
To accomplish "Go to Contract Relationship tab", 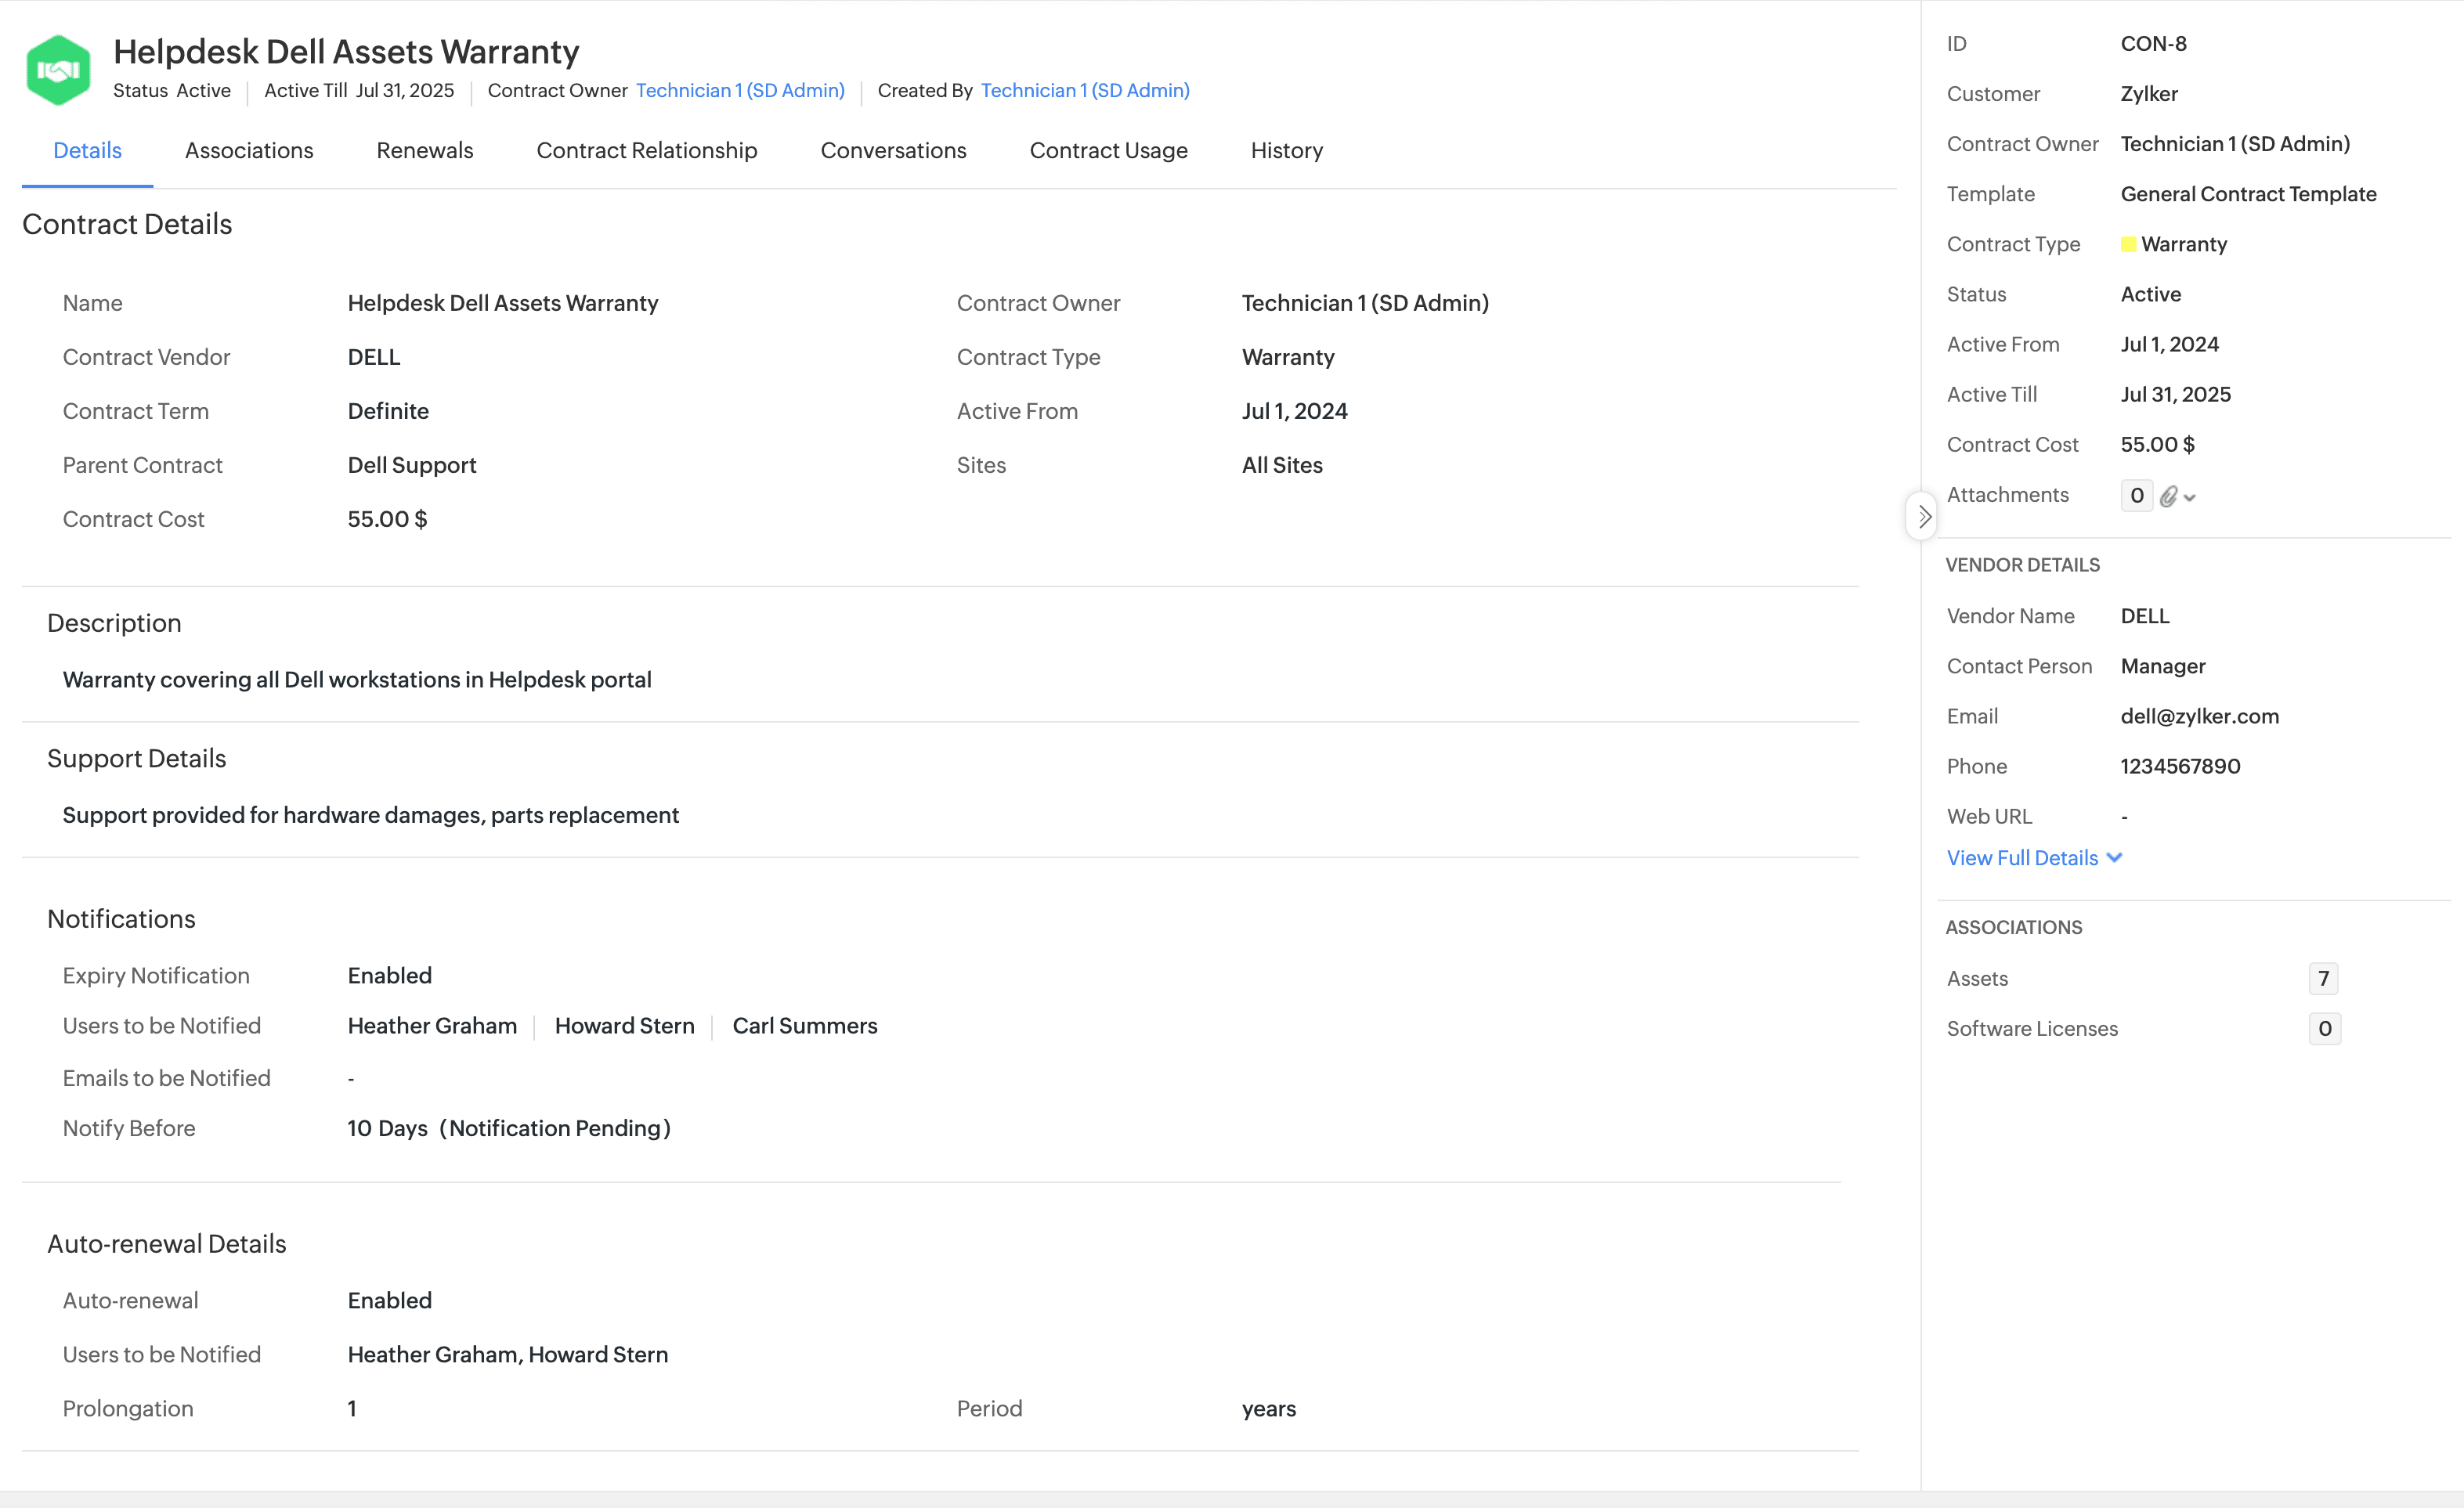I will click(646, 150).
